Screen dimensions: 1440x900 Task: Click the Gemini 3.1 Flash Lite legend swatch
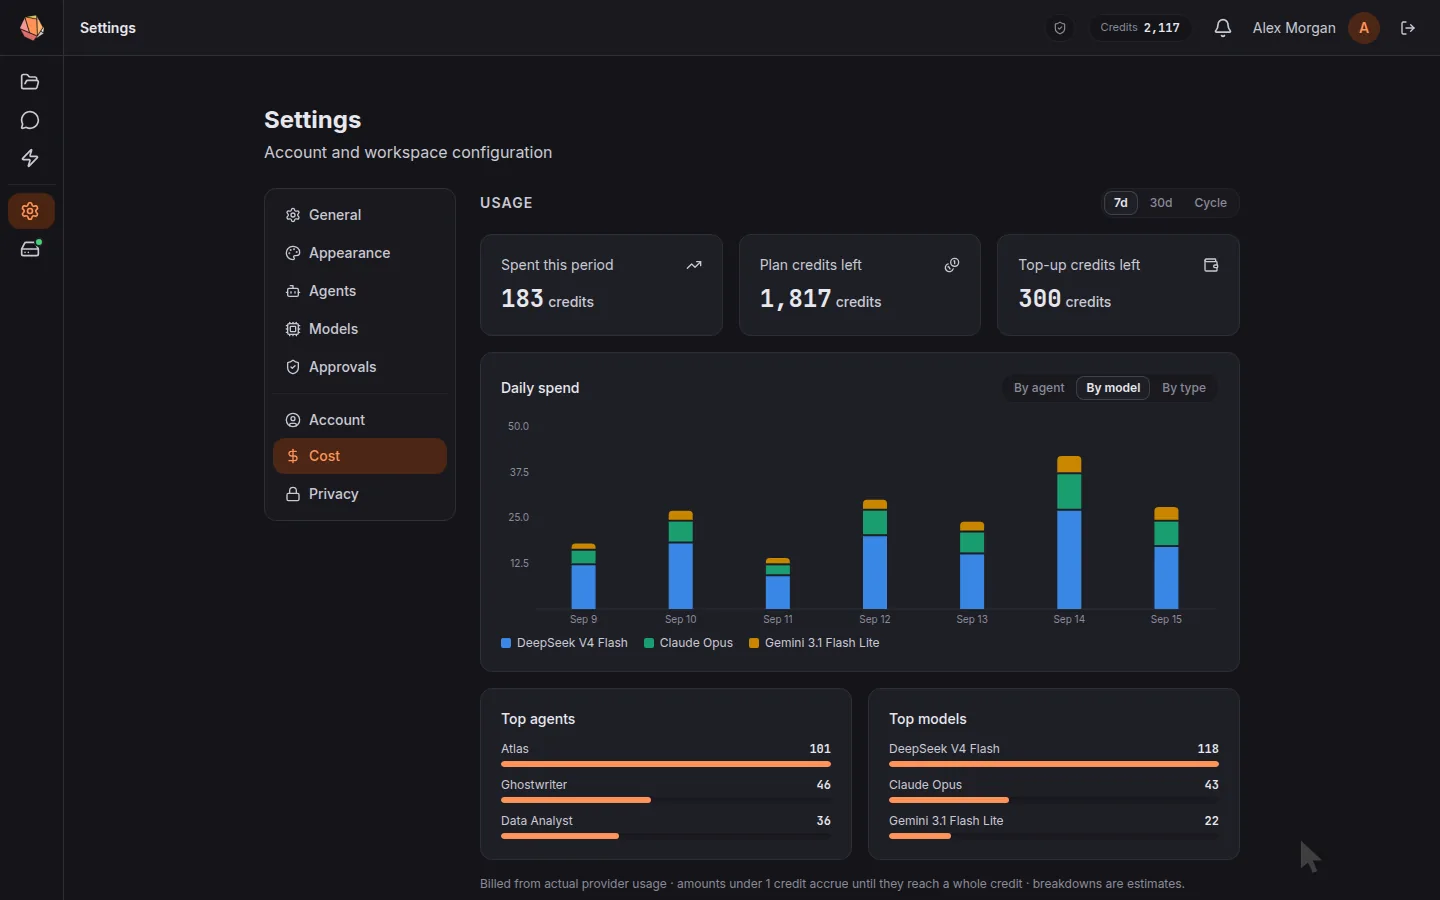tap(754, 643)
